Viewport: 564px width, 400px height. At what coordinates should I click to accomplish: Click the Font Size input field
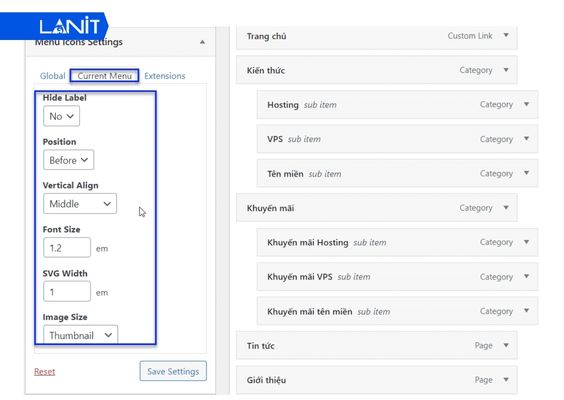[x=67, y=247]
